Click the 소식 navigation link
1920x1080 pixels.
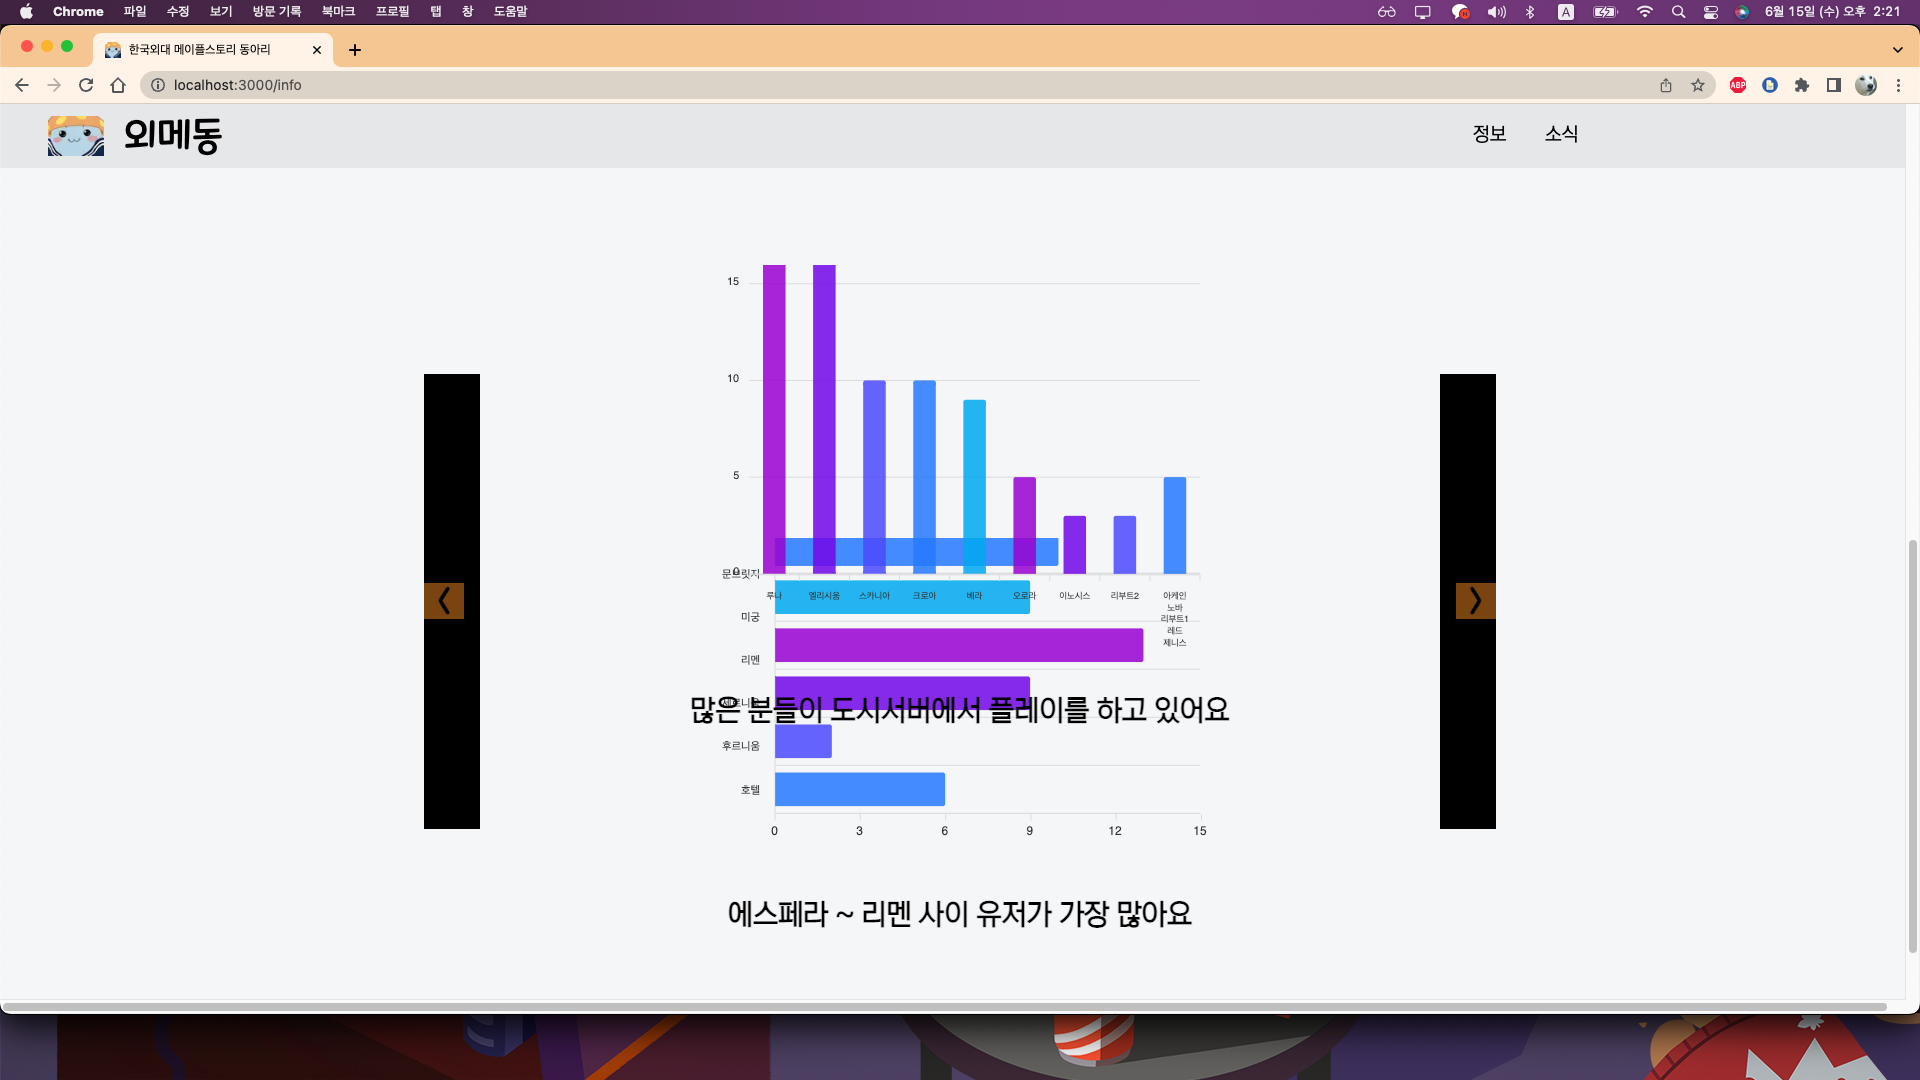1561,134
